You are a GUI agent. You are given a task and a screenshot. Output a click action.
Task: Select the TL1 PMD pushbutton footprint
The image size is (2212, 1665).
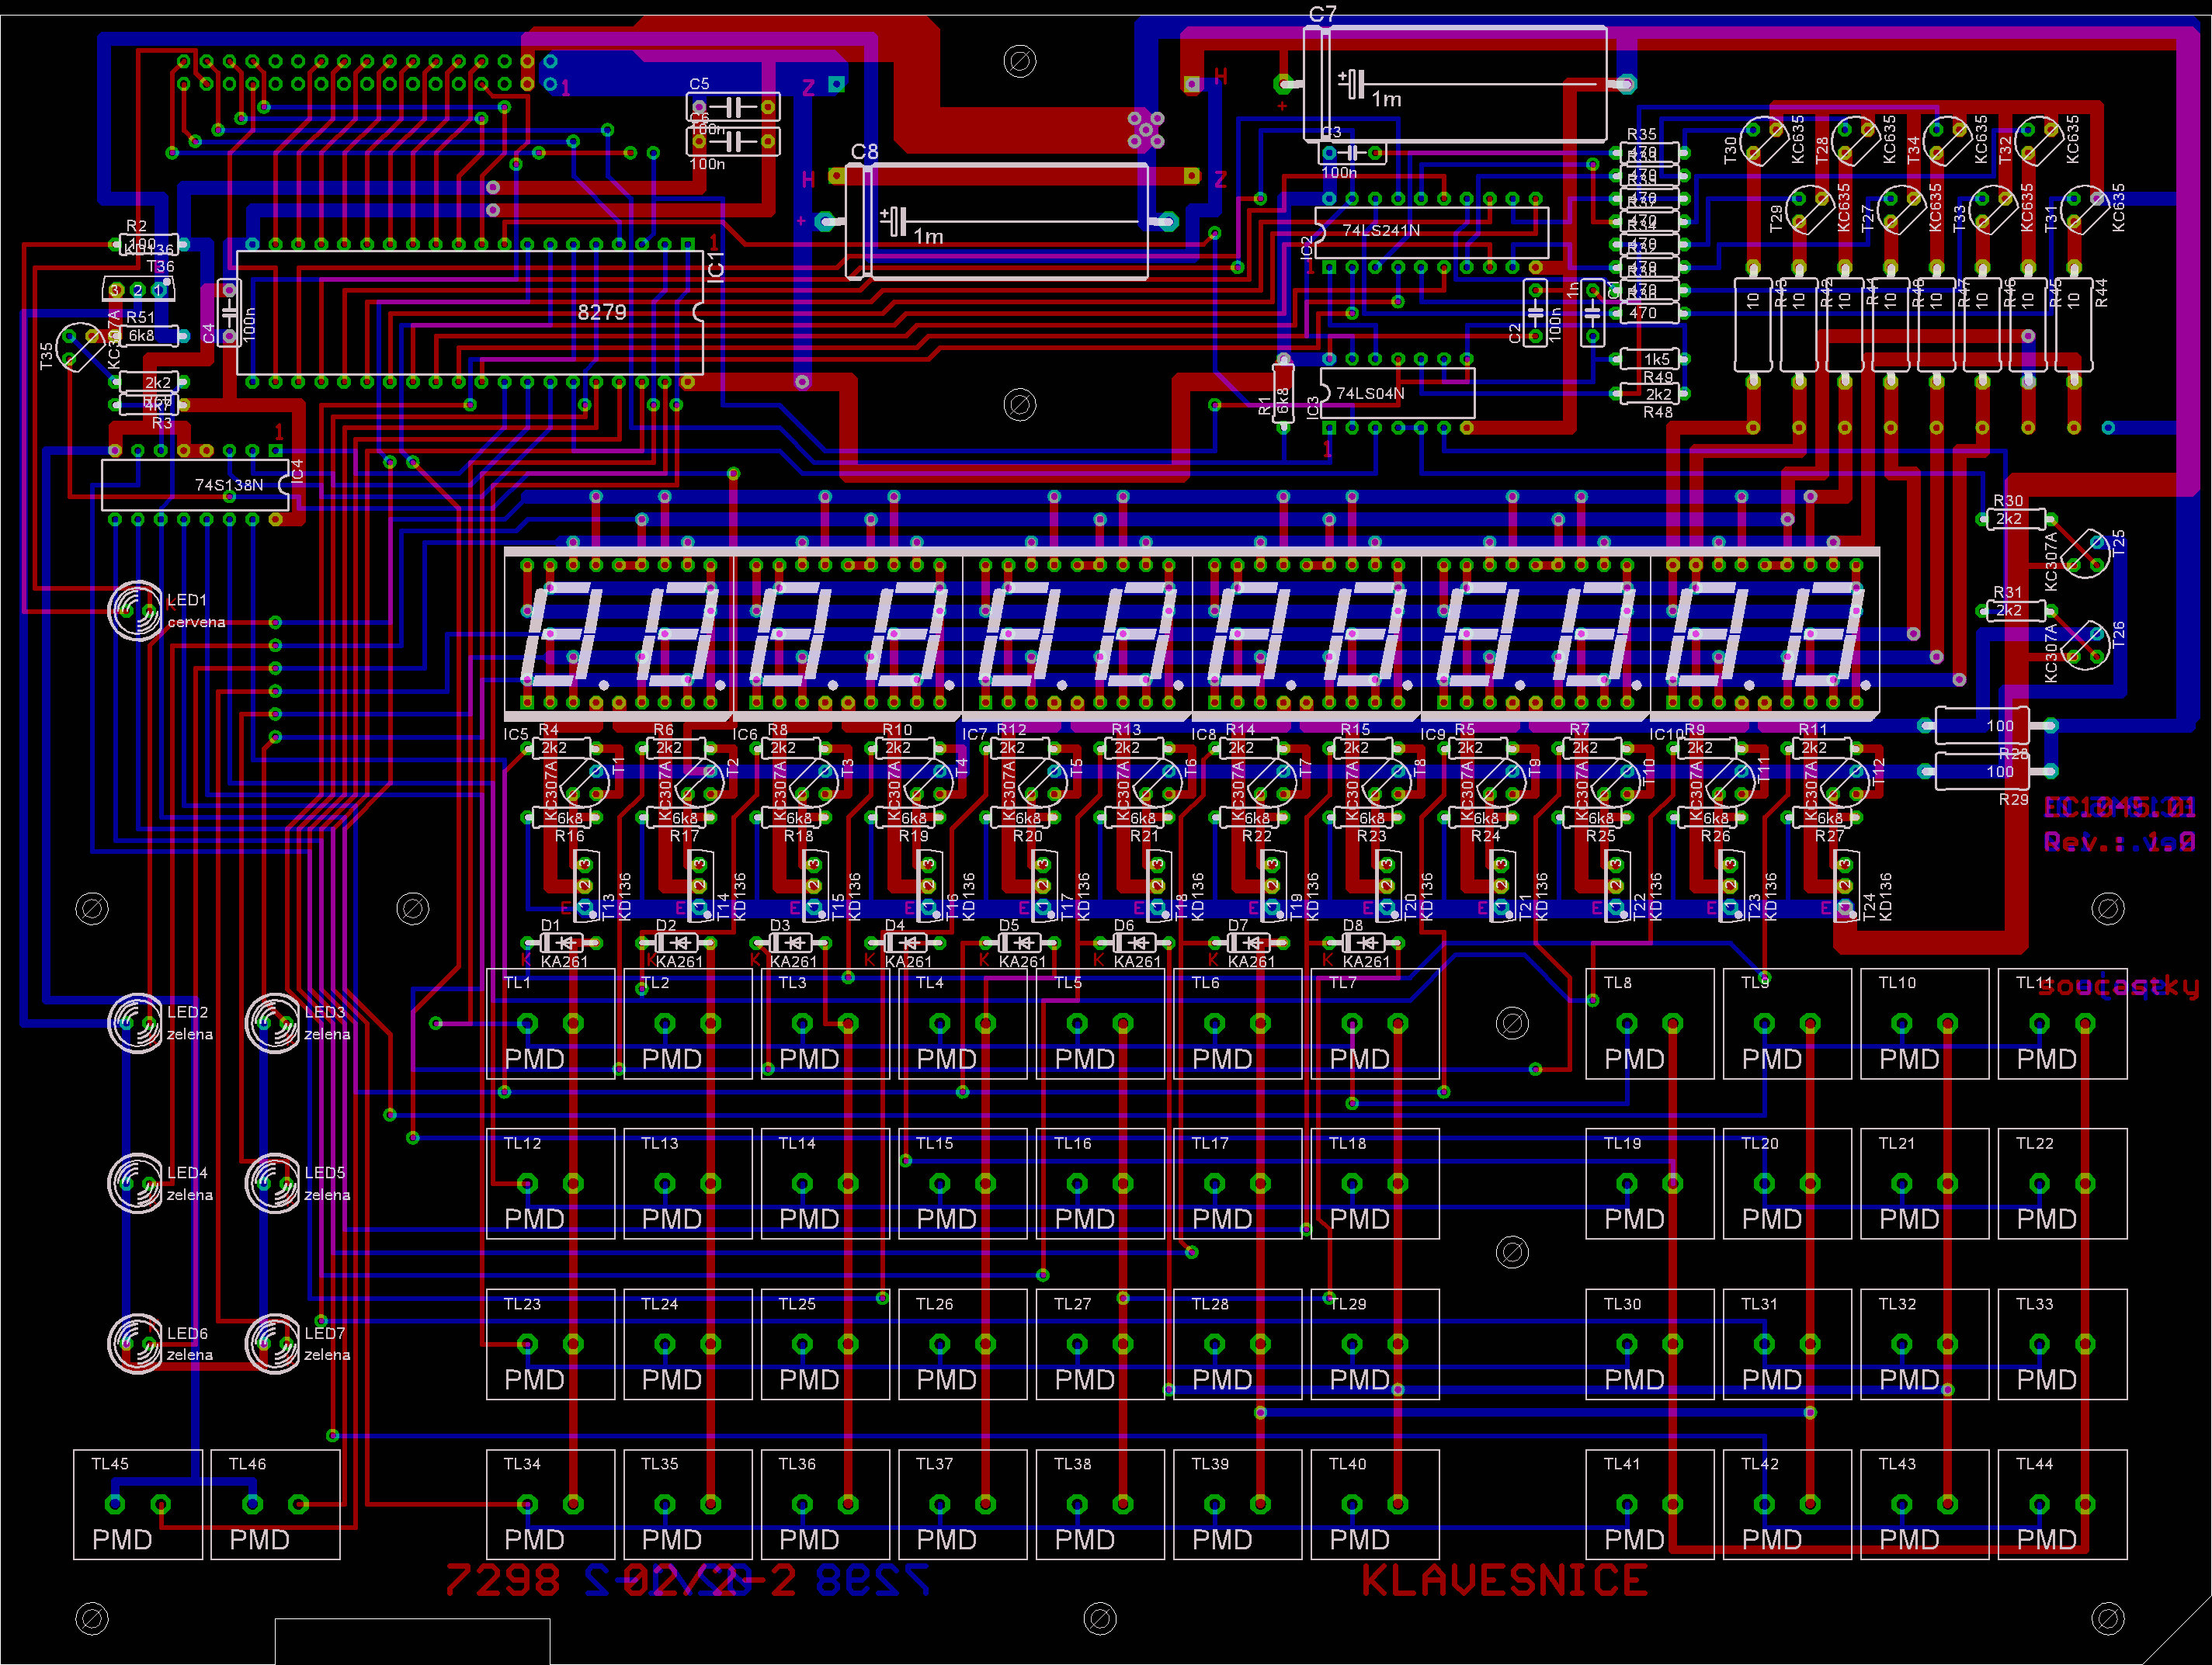point(550,1023)
